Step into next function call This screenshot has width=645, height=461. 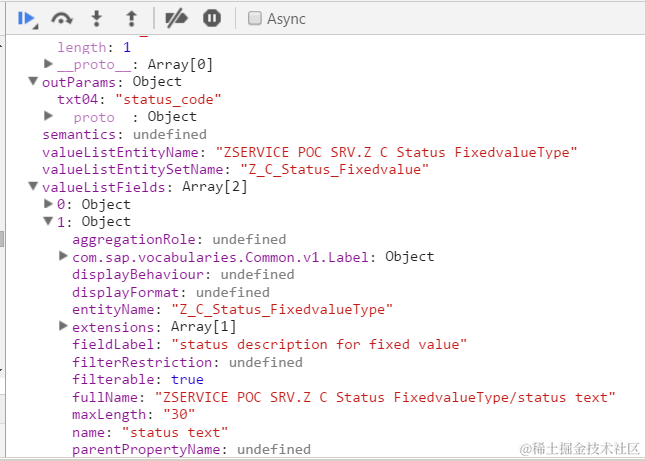[97, 19]
